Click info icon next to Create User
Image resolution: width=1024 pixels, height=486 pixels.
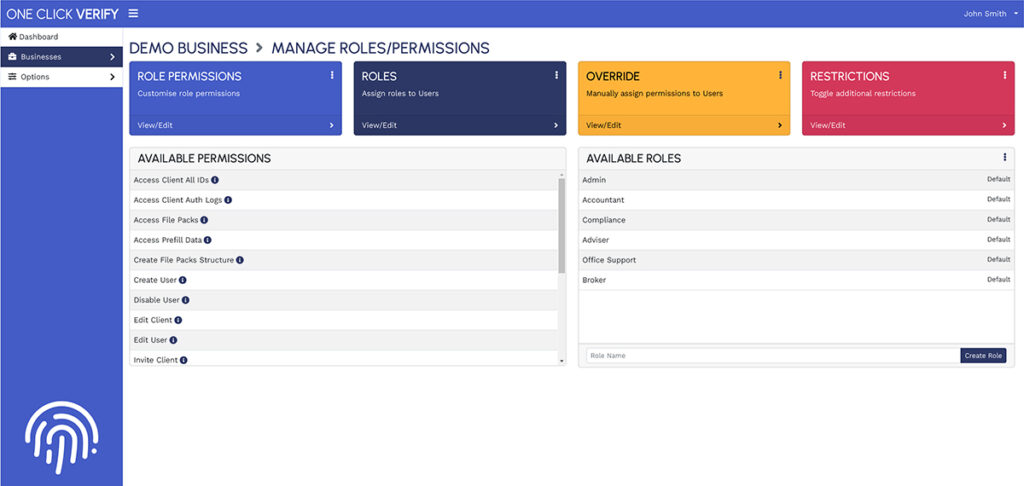(x=183, y=280)
